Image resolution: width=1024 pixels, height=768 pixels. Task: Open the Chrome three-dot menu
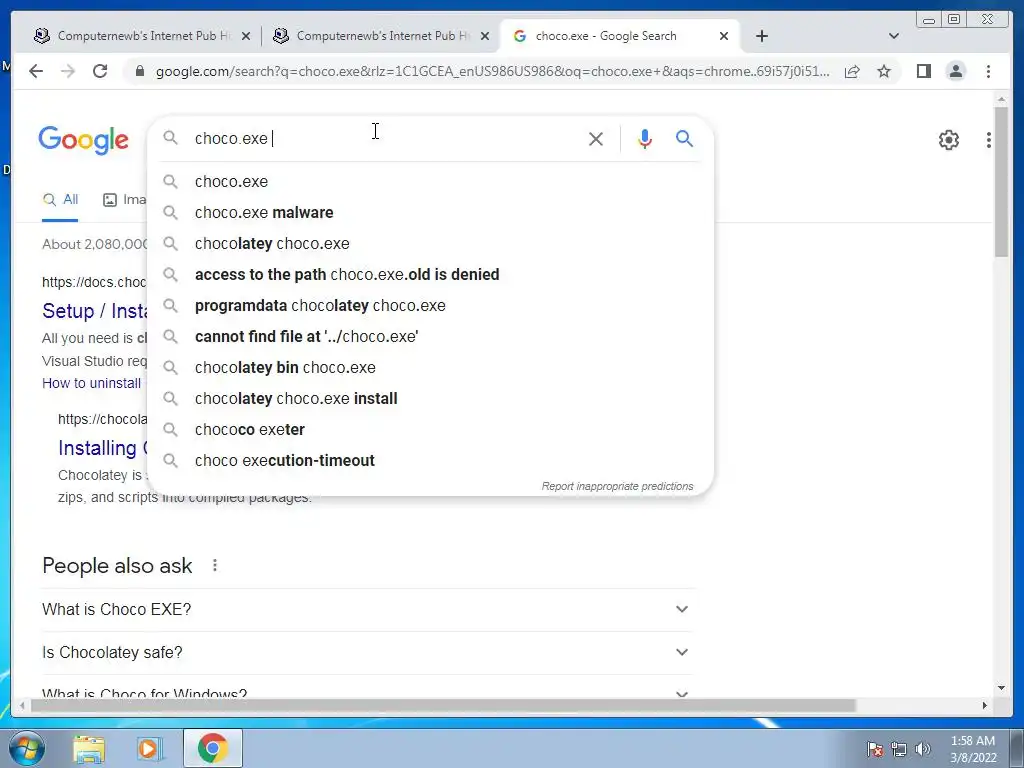[x=988, y=71]
